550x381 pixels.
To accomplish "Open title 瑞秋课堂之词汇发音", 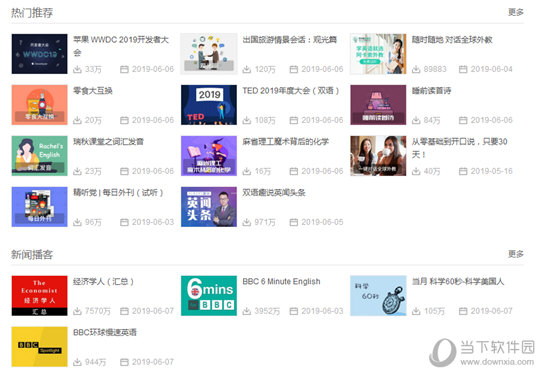I will point(108,141).
